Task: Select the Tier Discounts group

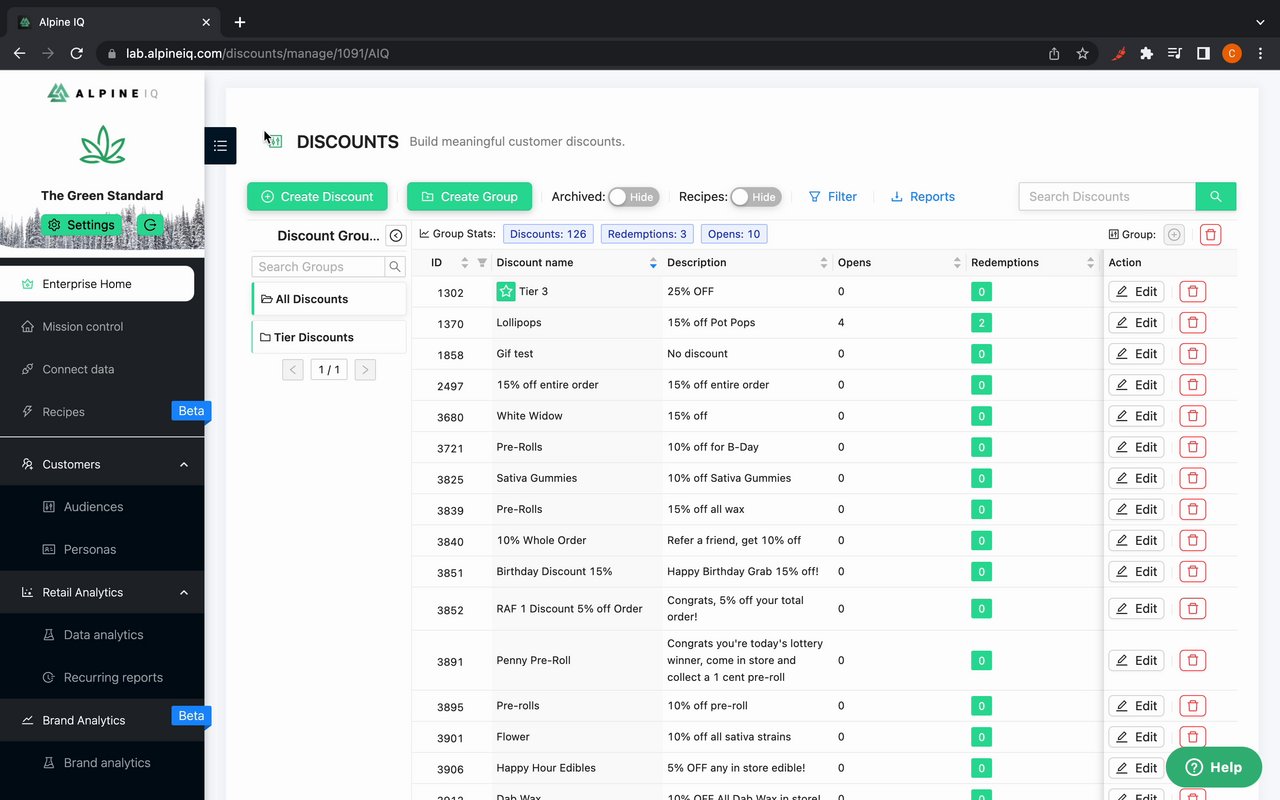Action: coord(329,337)
